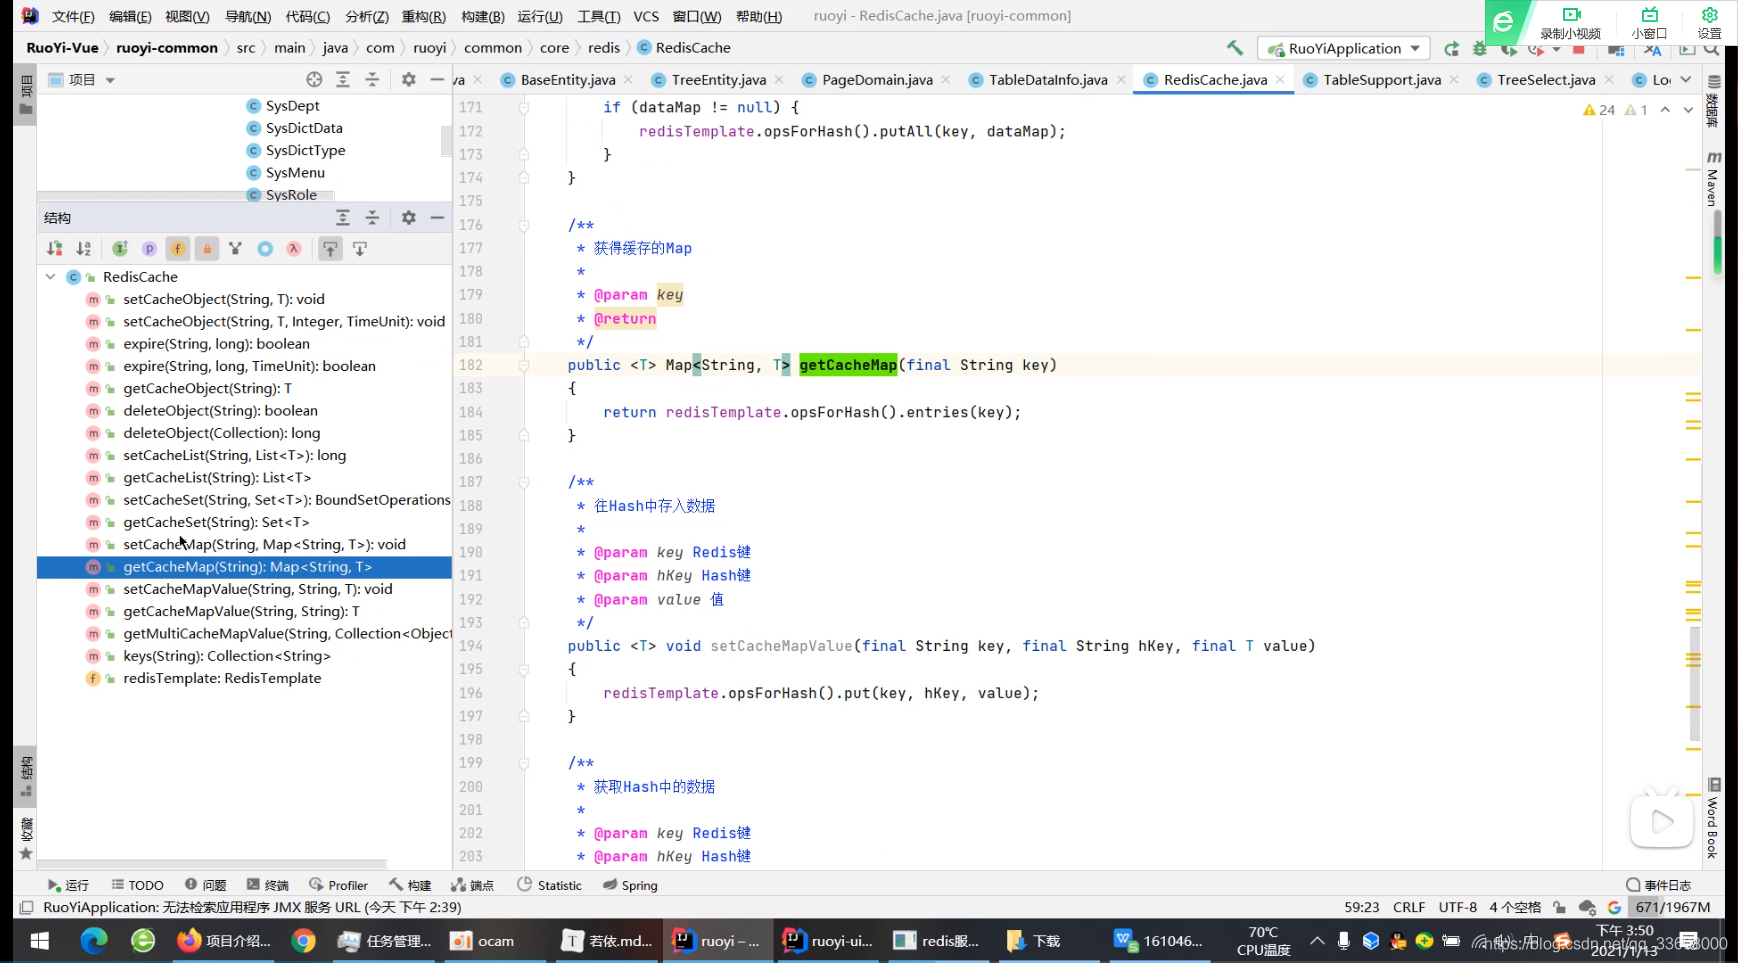Click locate-in-project crosshair icon
Screen dimensions: 1738x963
click(314, 79)
